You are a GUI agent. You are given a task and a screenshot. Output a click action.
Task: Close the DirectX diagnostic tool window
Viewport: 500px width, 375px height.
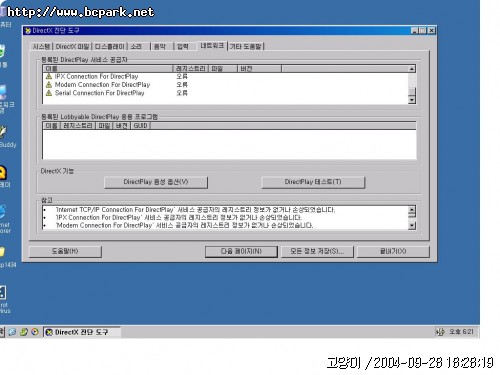coord(432,31)
